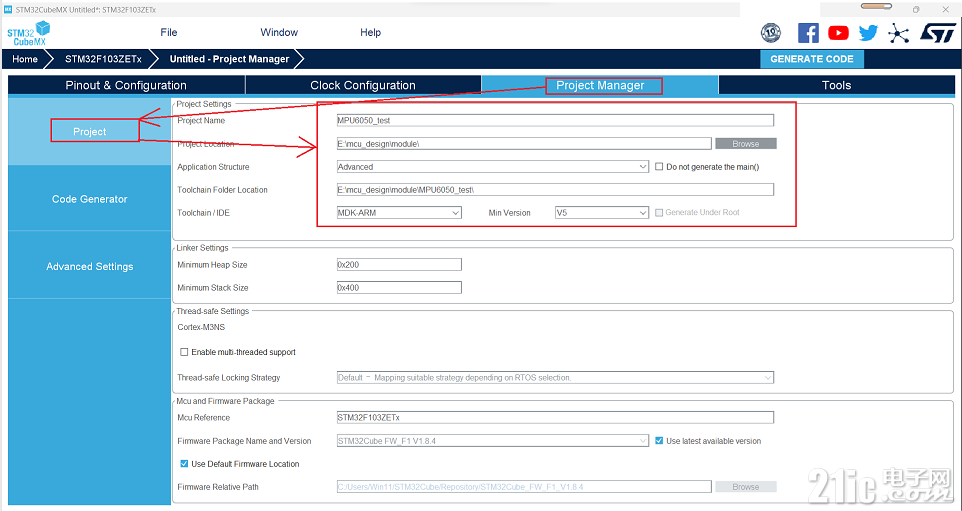This screenshot has width=962, height=511.
Task: Open the Min Version dropdown
Action: [602, 213]
